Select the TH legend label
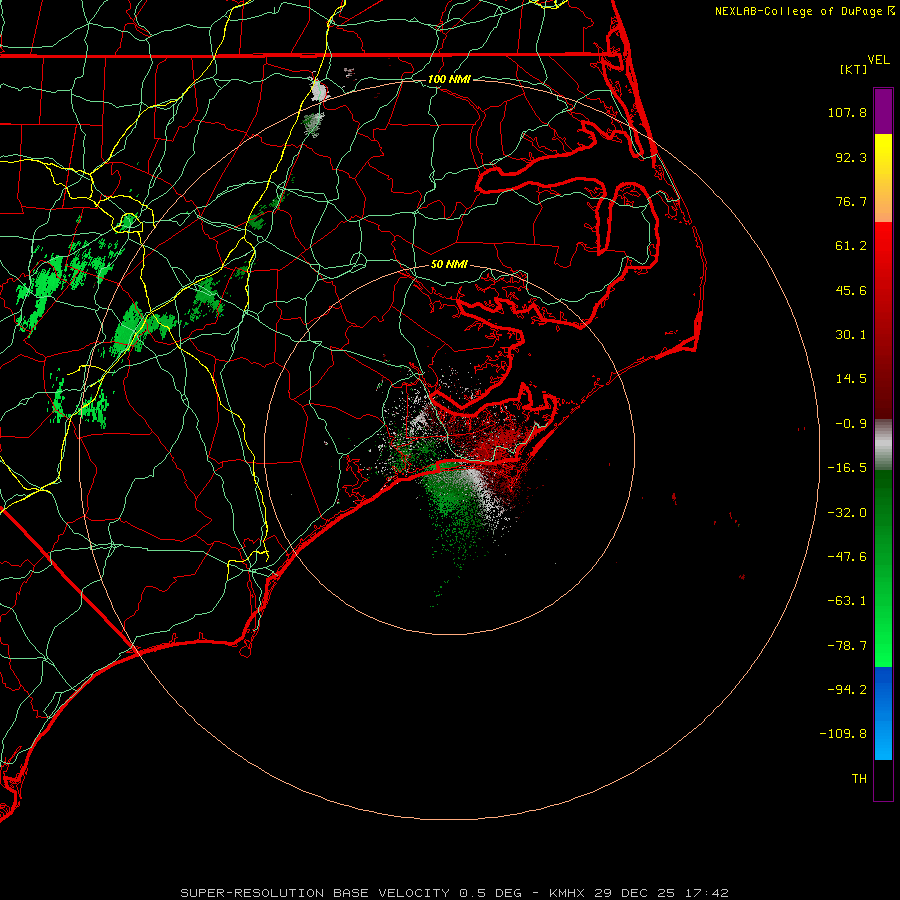Screen dimensions: 900x900 pos(859,779)
